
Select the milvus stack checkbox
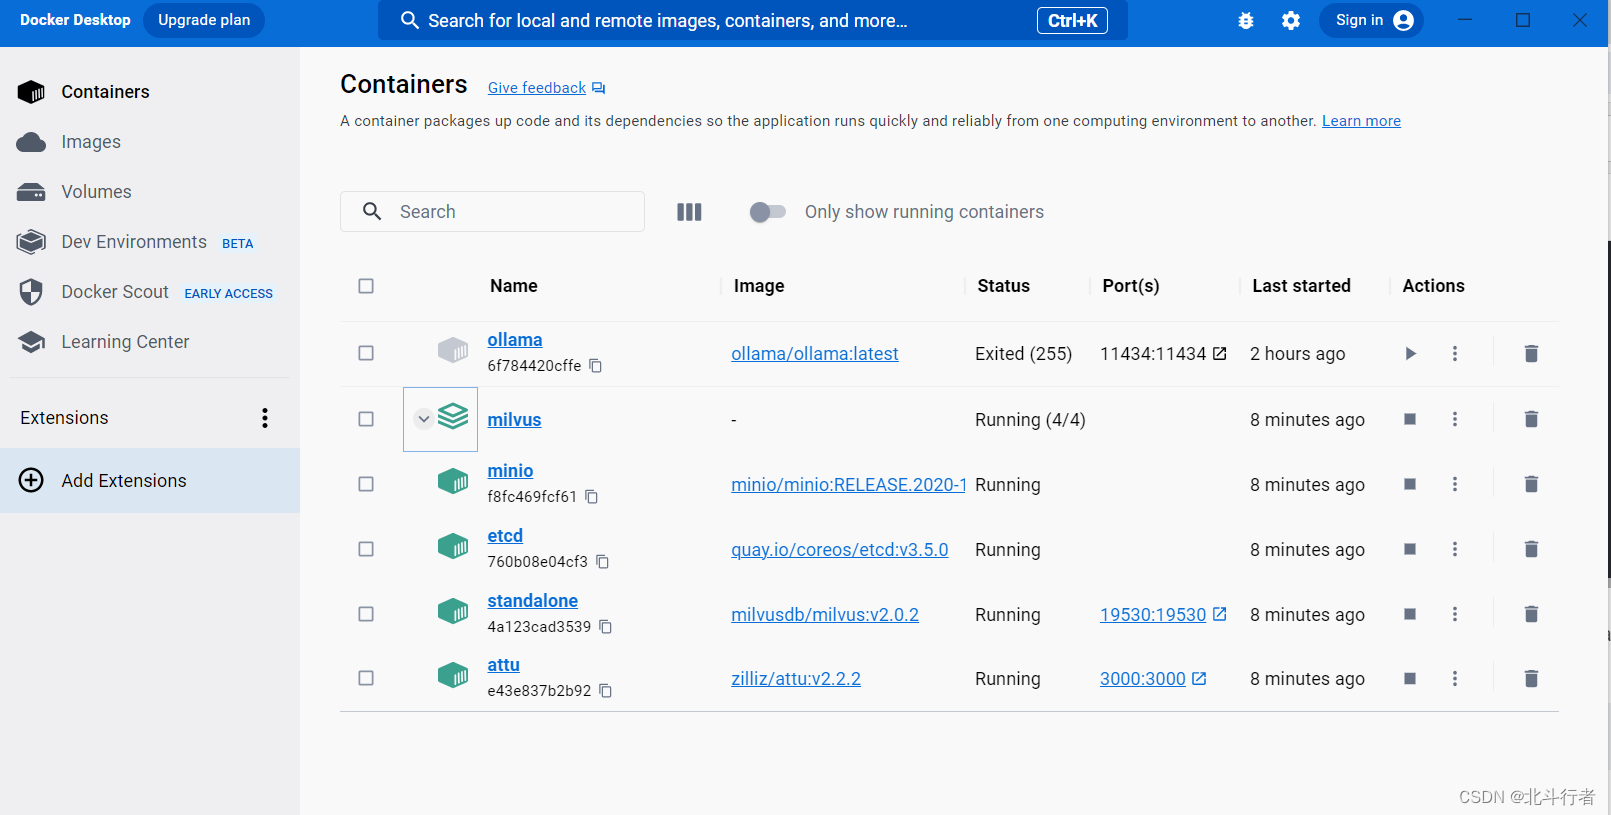click(x=366, y=419)
